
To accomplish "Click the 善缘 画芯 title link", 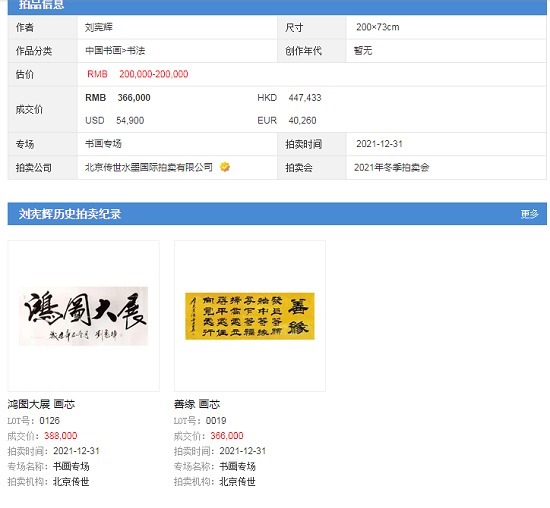I will [x=197, y=404].
